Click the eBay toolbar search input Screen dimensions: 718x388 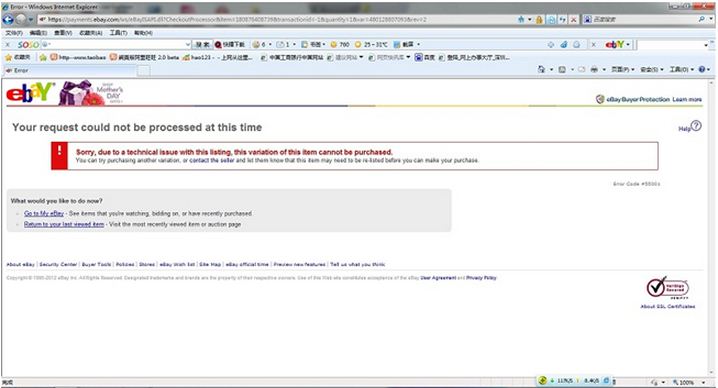pos(669,45)
